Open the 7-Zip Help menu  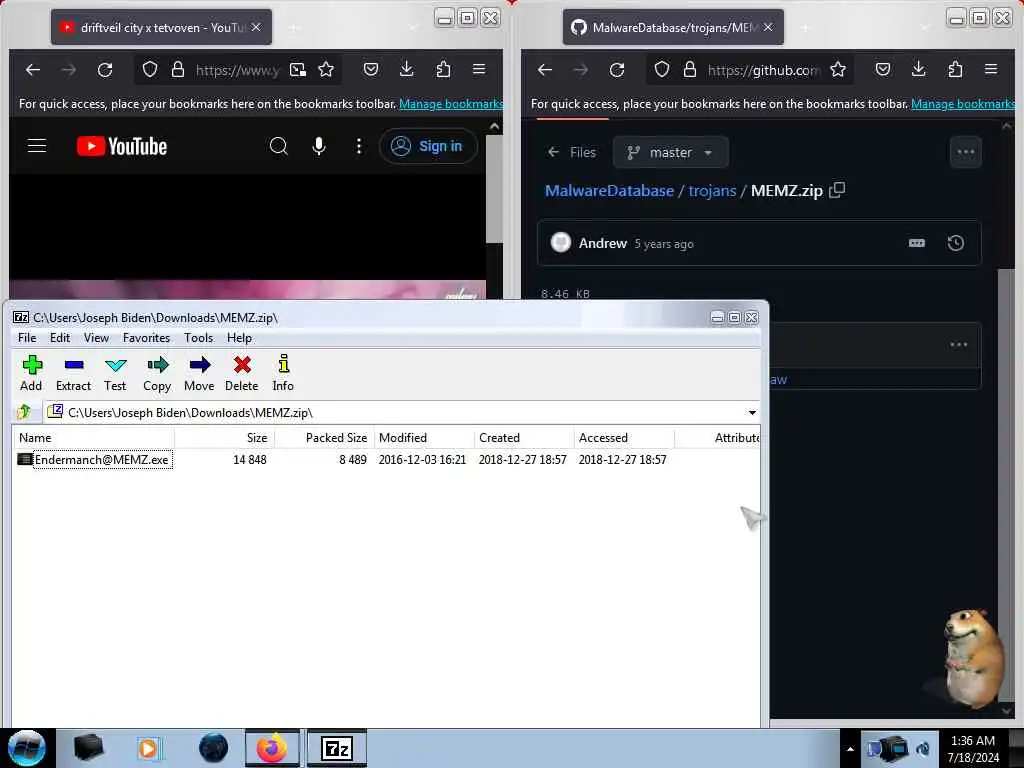239,338
